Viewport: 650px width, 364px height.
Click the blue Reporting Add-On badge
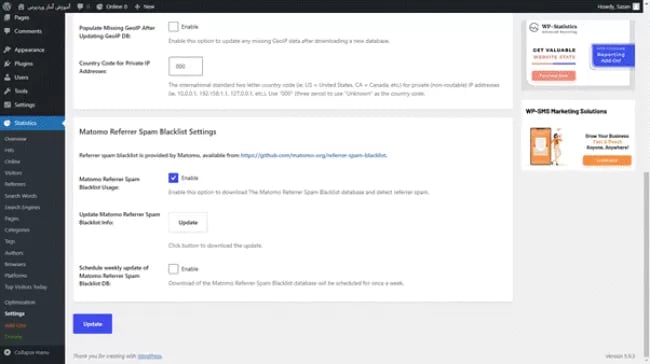pos(613,55)
